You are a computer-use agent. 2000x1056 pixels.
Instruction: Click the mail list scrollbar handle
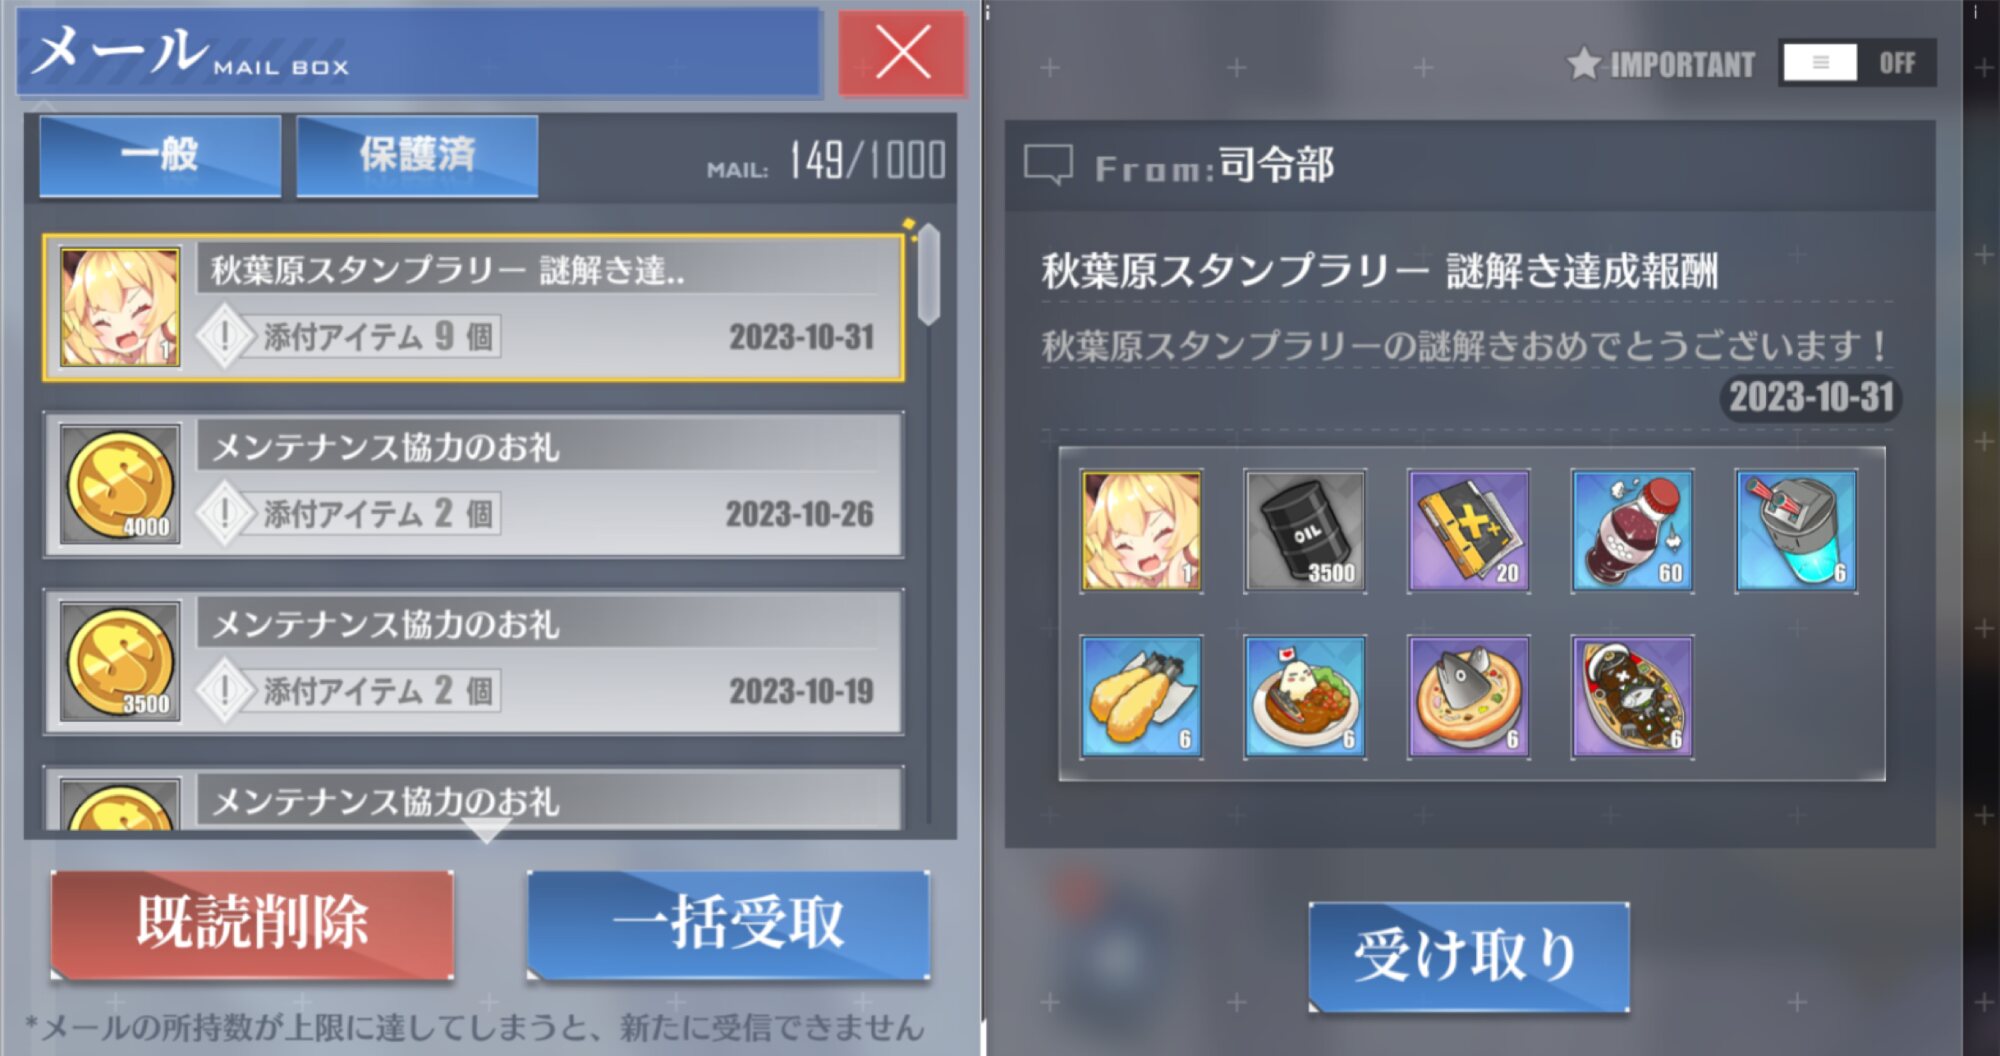point(928,274)
